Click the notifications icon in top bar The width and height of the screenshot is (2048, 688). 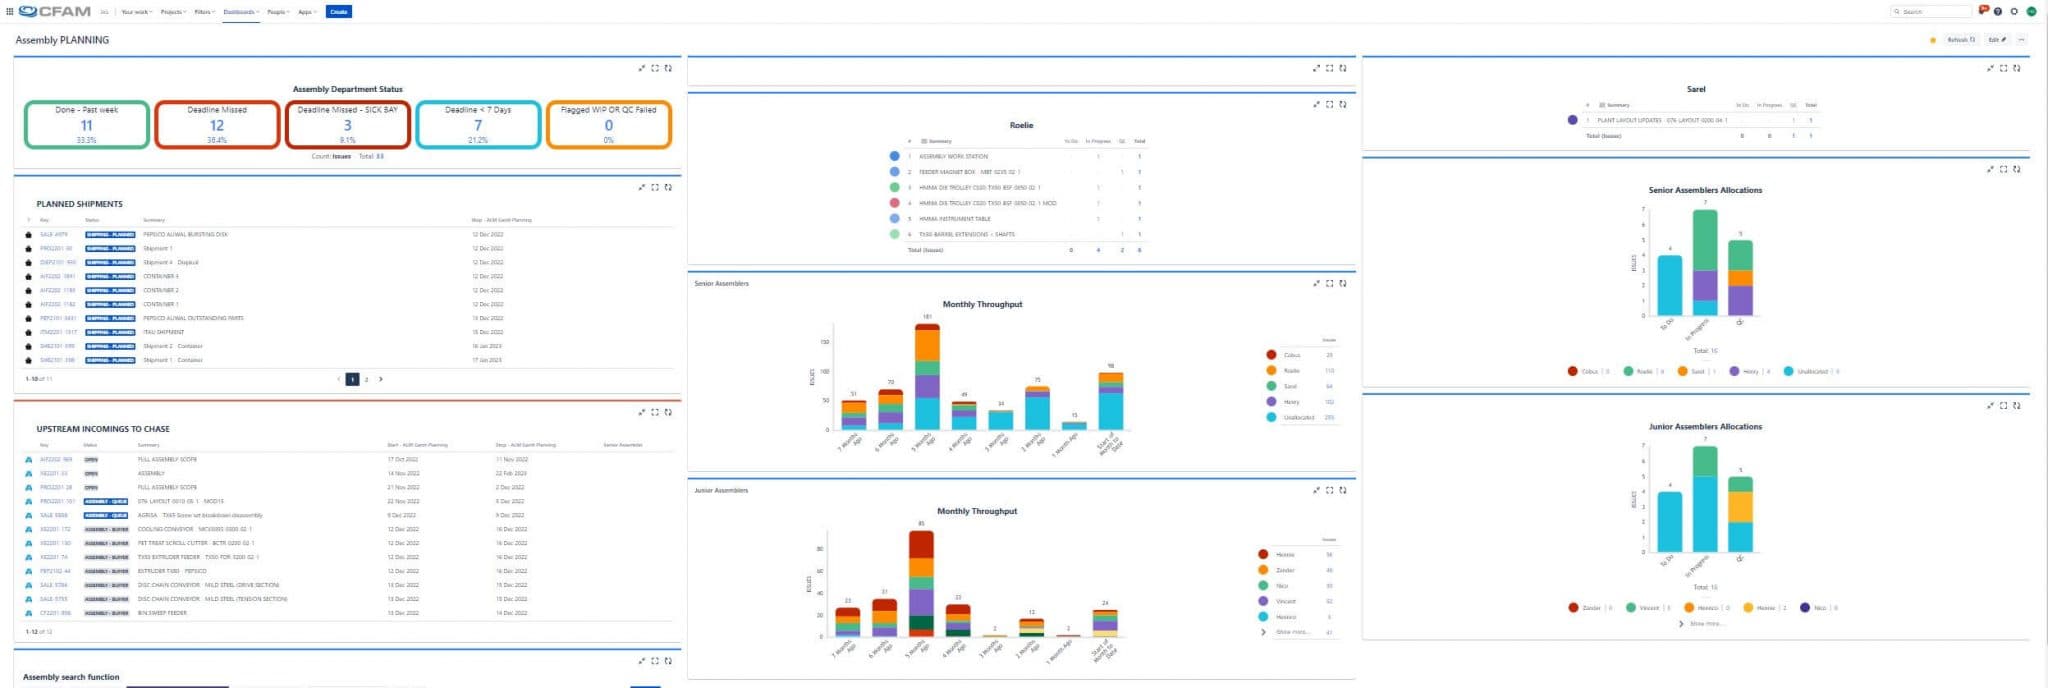tap(1983, 11)
